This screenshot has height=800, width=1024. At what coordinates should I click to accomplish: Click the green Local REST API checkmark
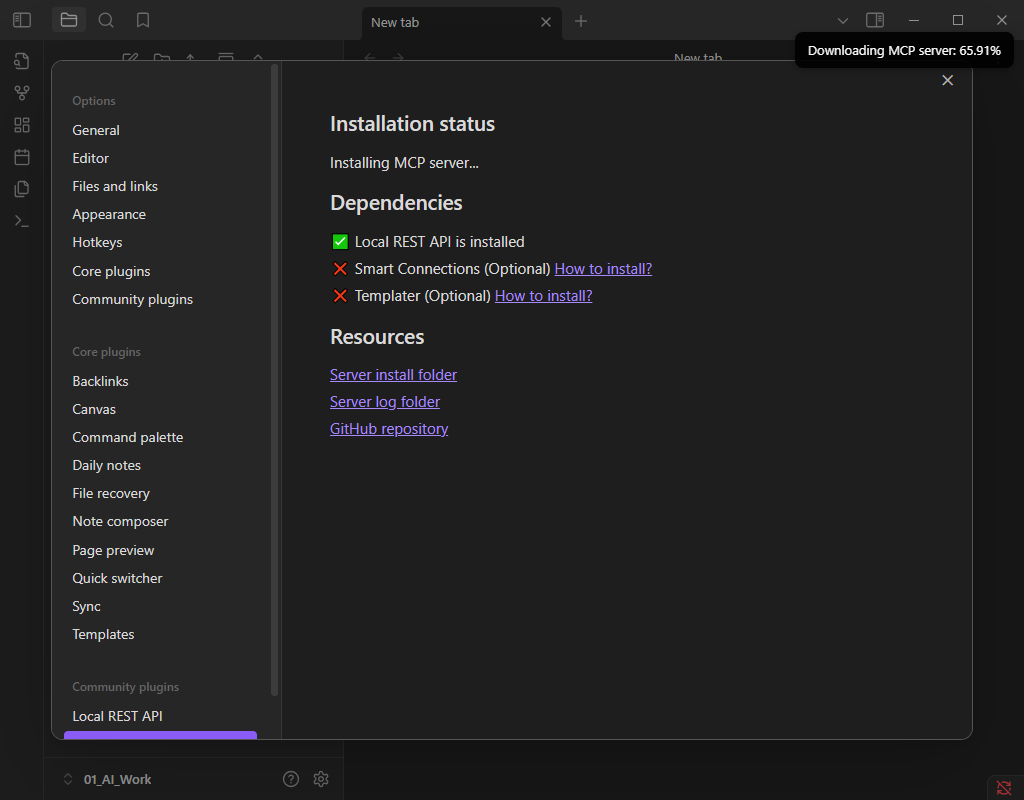[340, 242]
